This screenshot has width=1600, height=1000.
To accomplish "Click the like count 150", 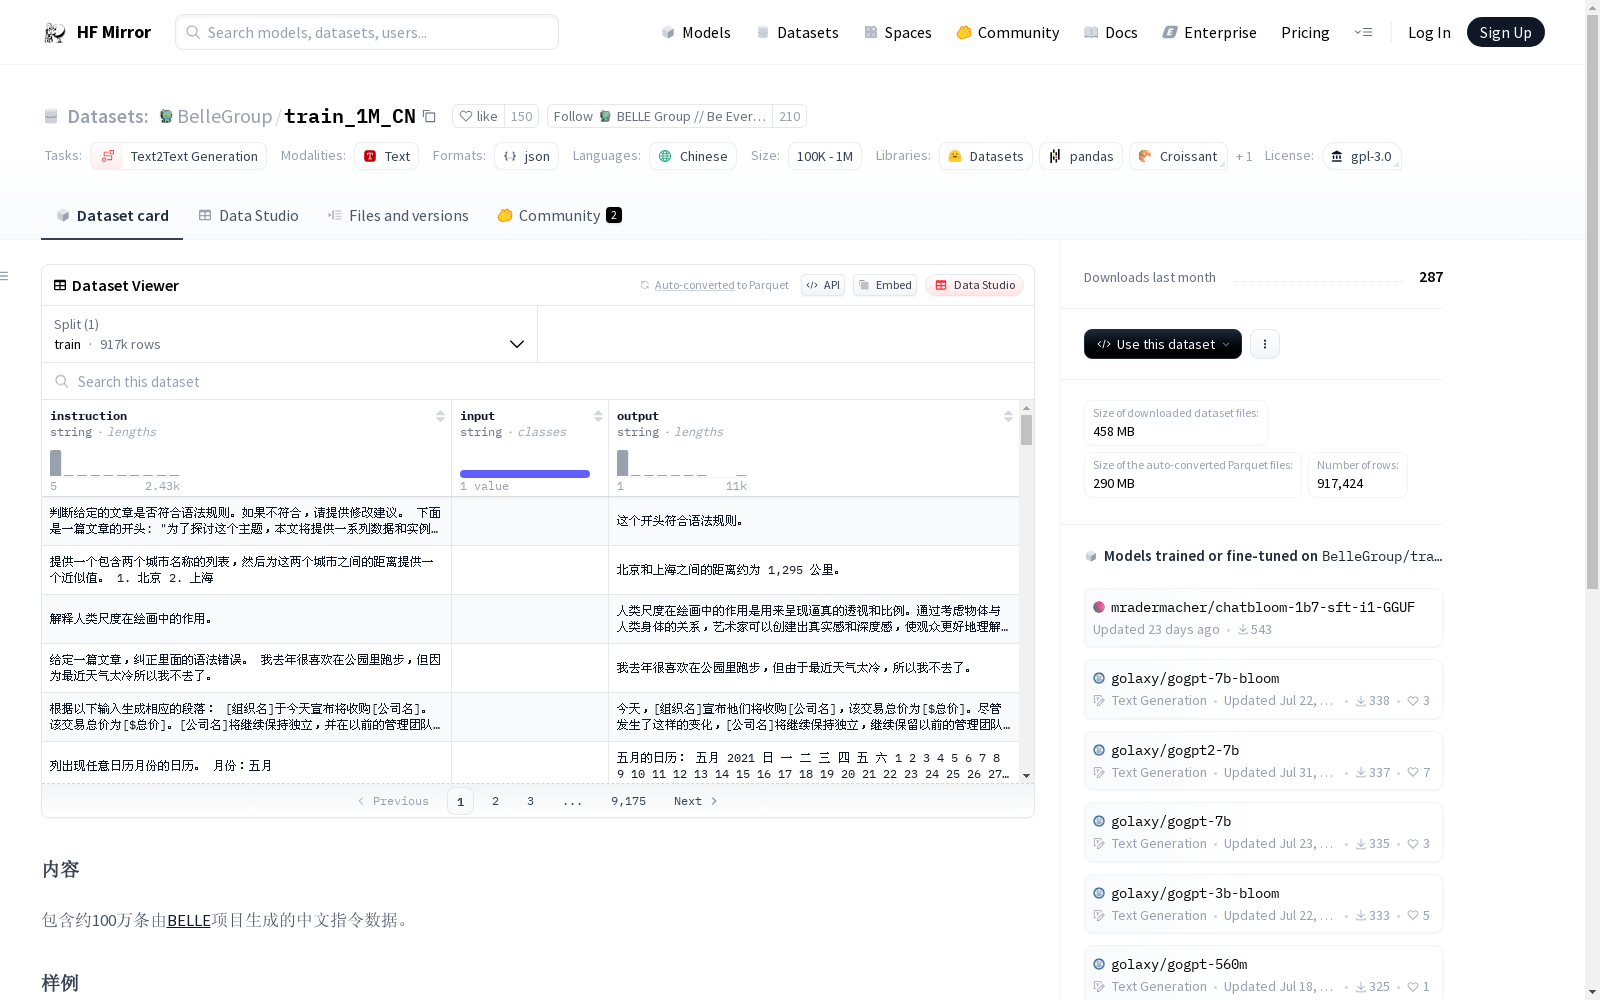I will pyautogui.click(x=521, y=116).
